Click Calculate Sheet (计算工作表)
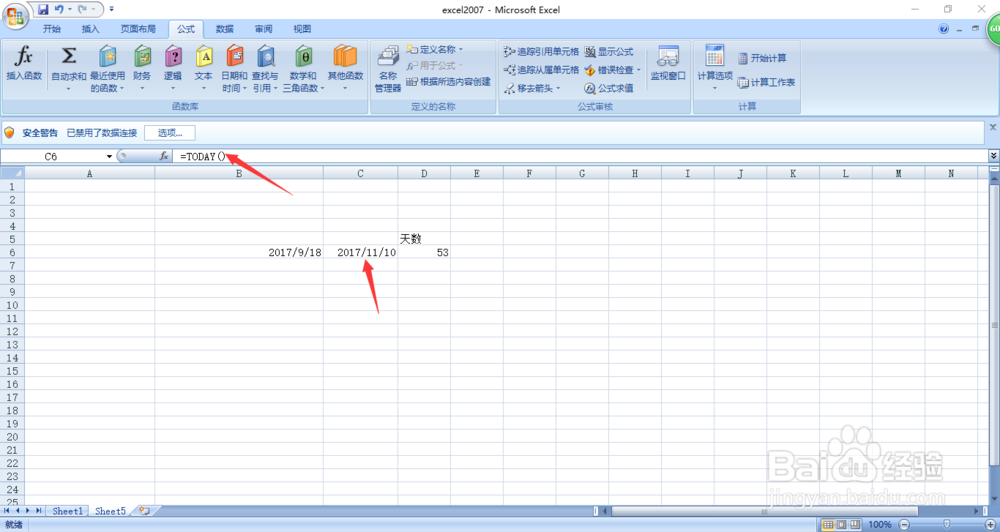The width and height of the screenshot is (1000, 532). [x=767, y=82]
